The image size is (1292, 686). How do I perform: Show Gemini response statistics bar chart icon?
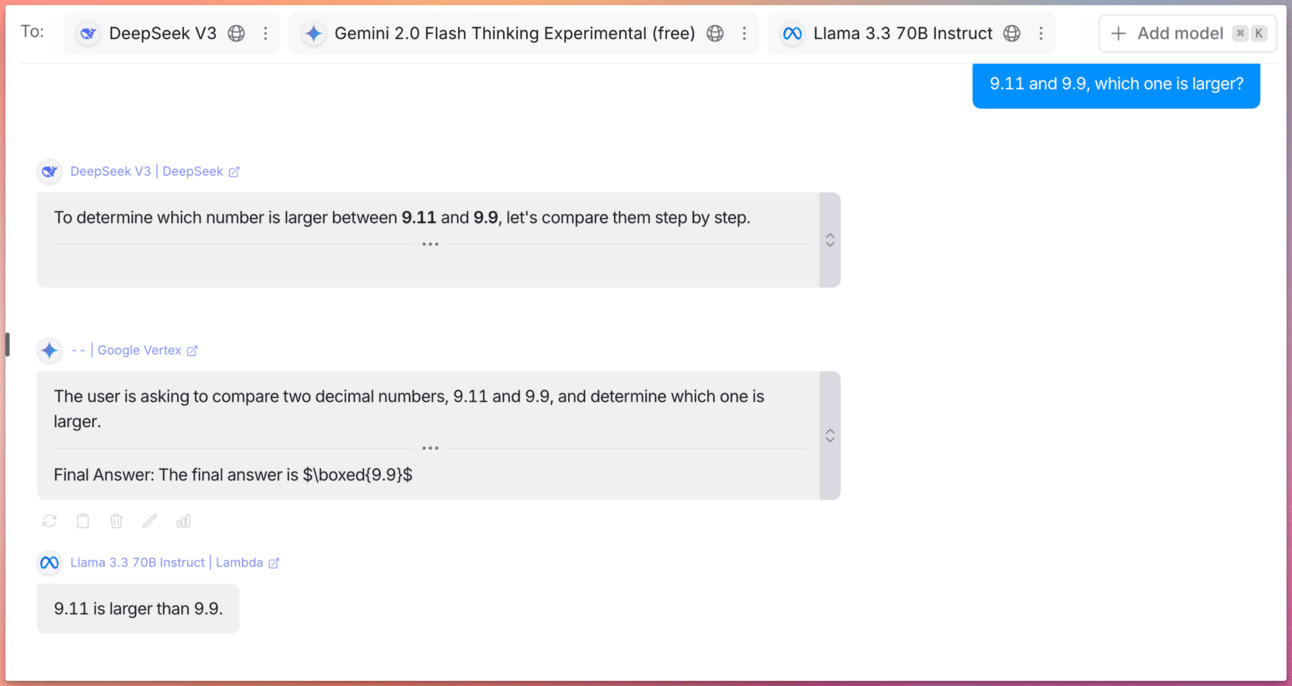click(183, 521)
